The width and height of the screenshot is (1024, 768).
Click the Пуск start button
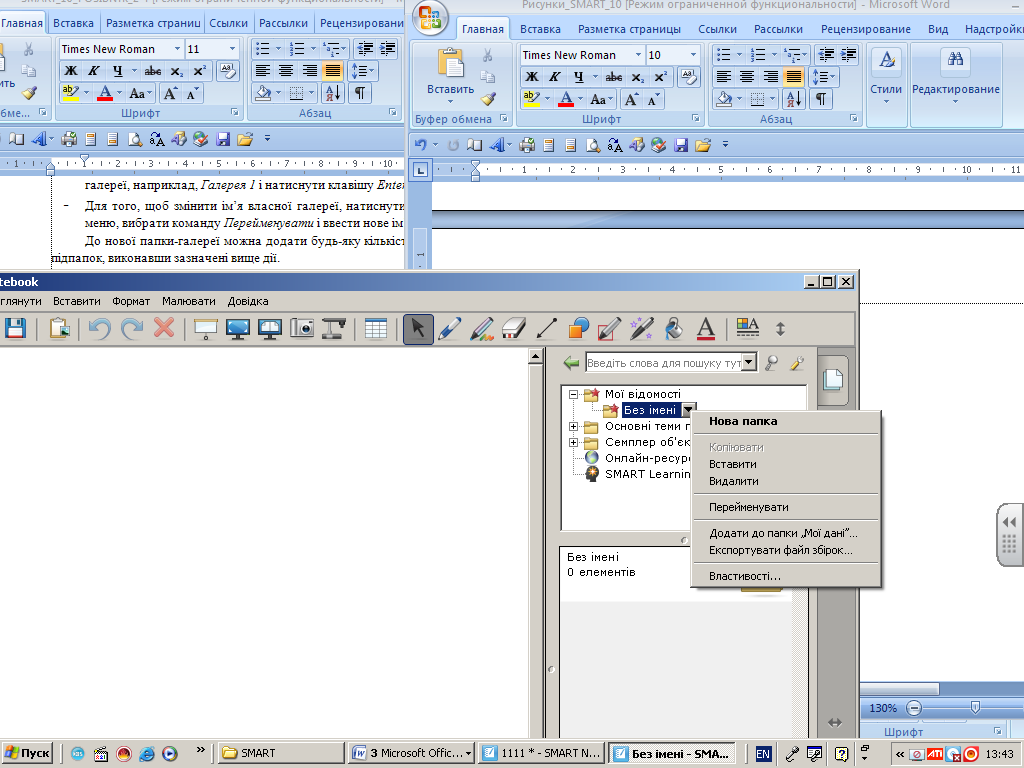27,753
